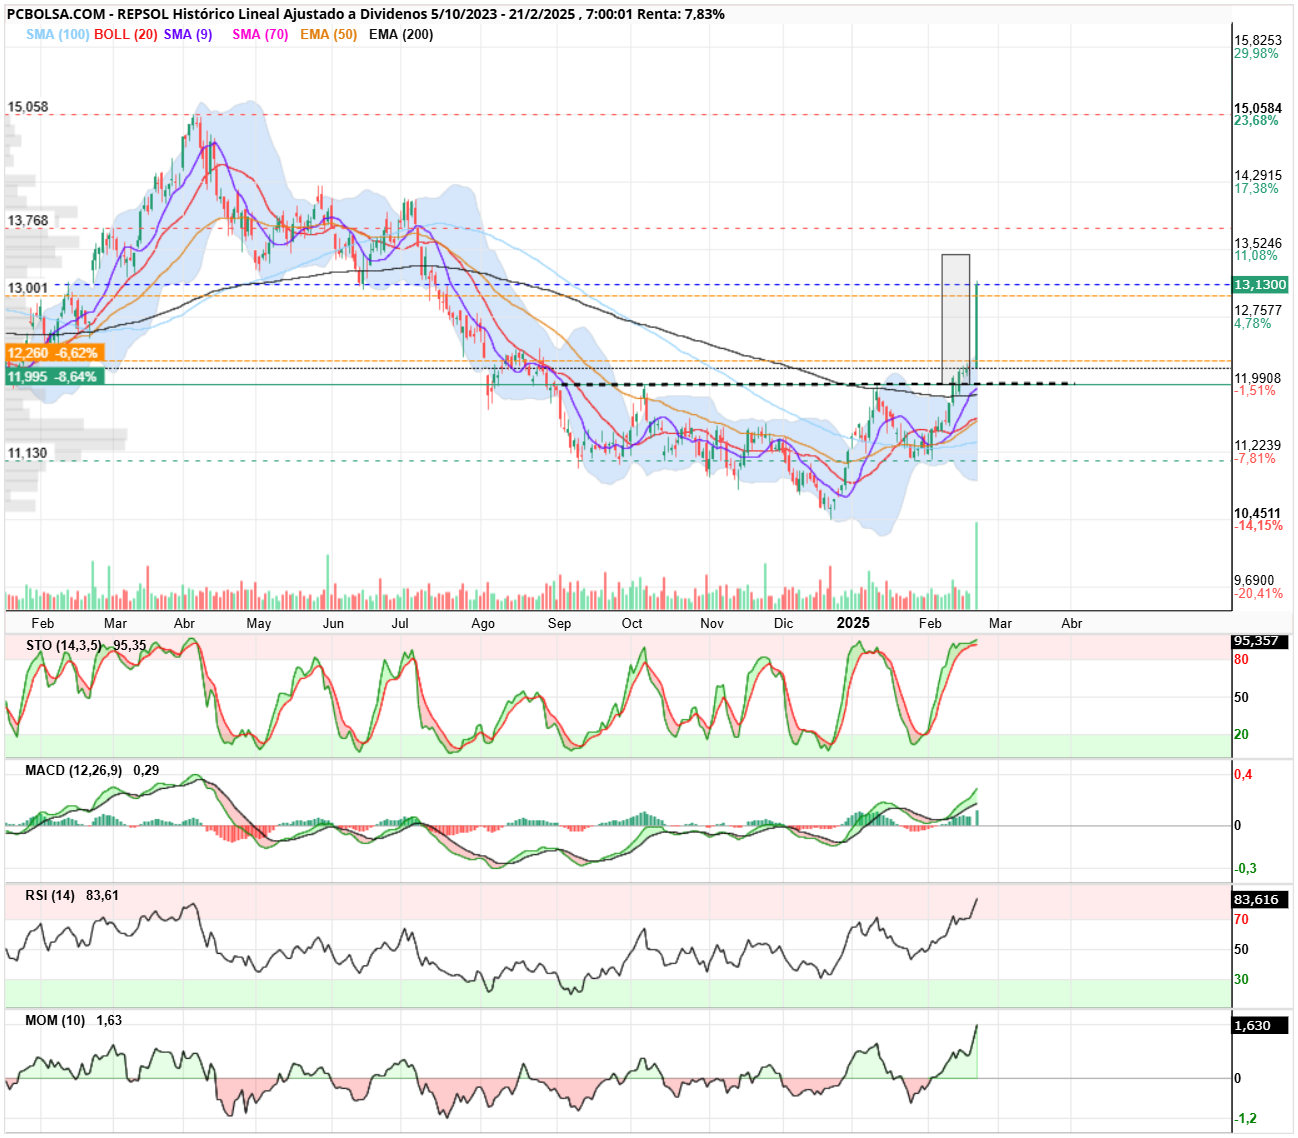
Task: Click the Jun month label
Action: (333, 623)
